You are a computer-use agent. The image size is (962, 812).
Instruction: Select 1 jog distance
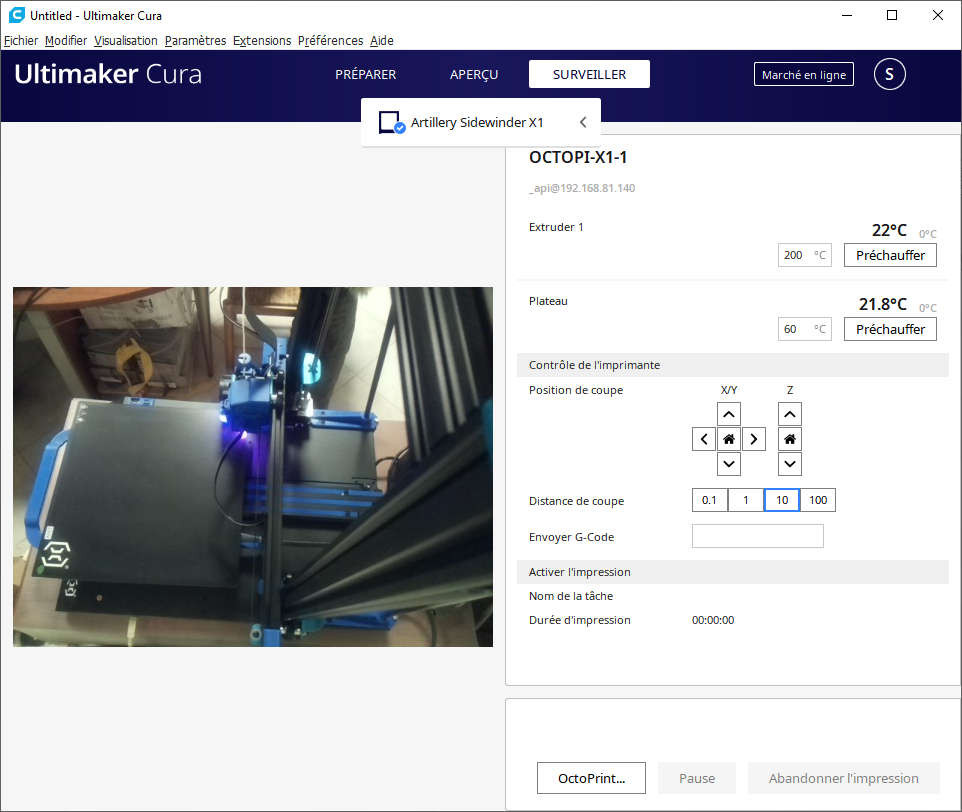click(745, 500)
